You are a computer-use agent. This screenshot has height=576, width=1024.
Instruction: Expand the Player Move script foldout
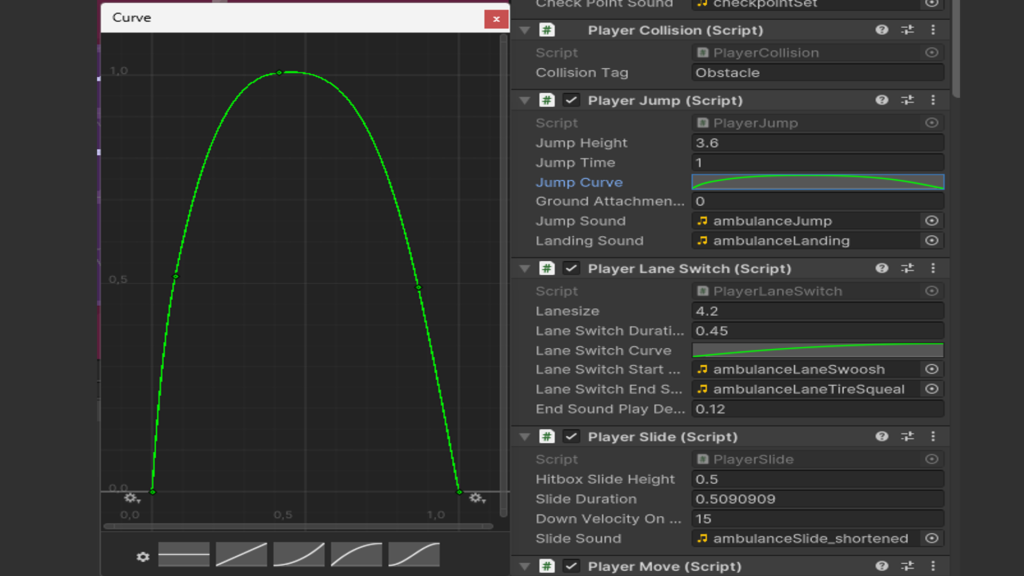pos(525,564)
